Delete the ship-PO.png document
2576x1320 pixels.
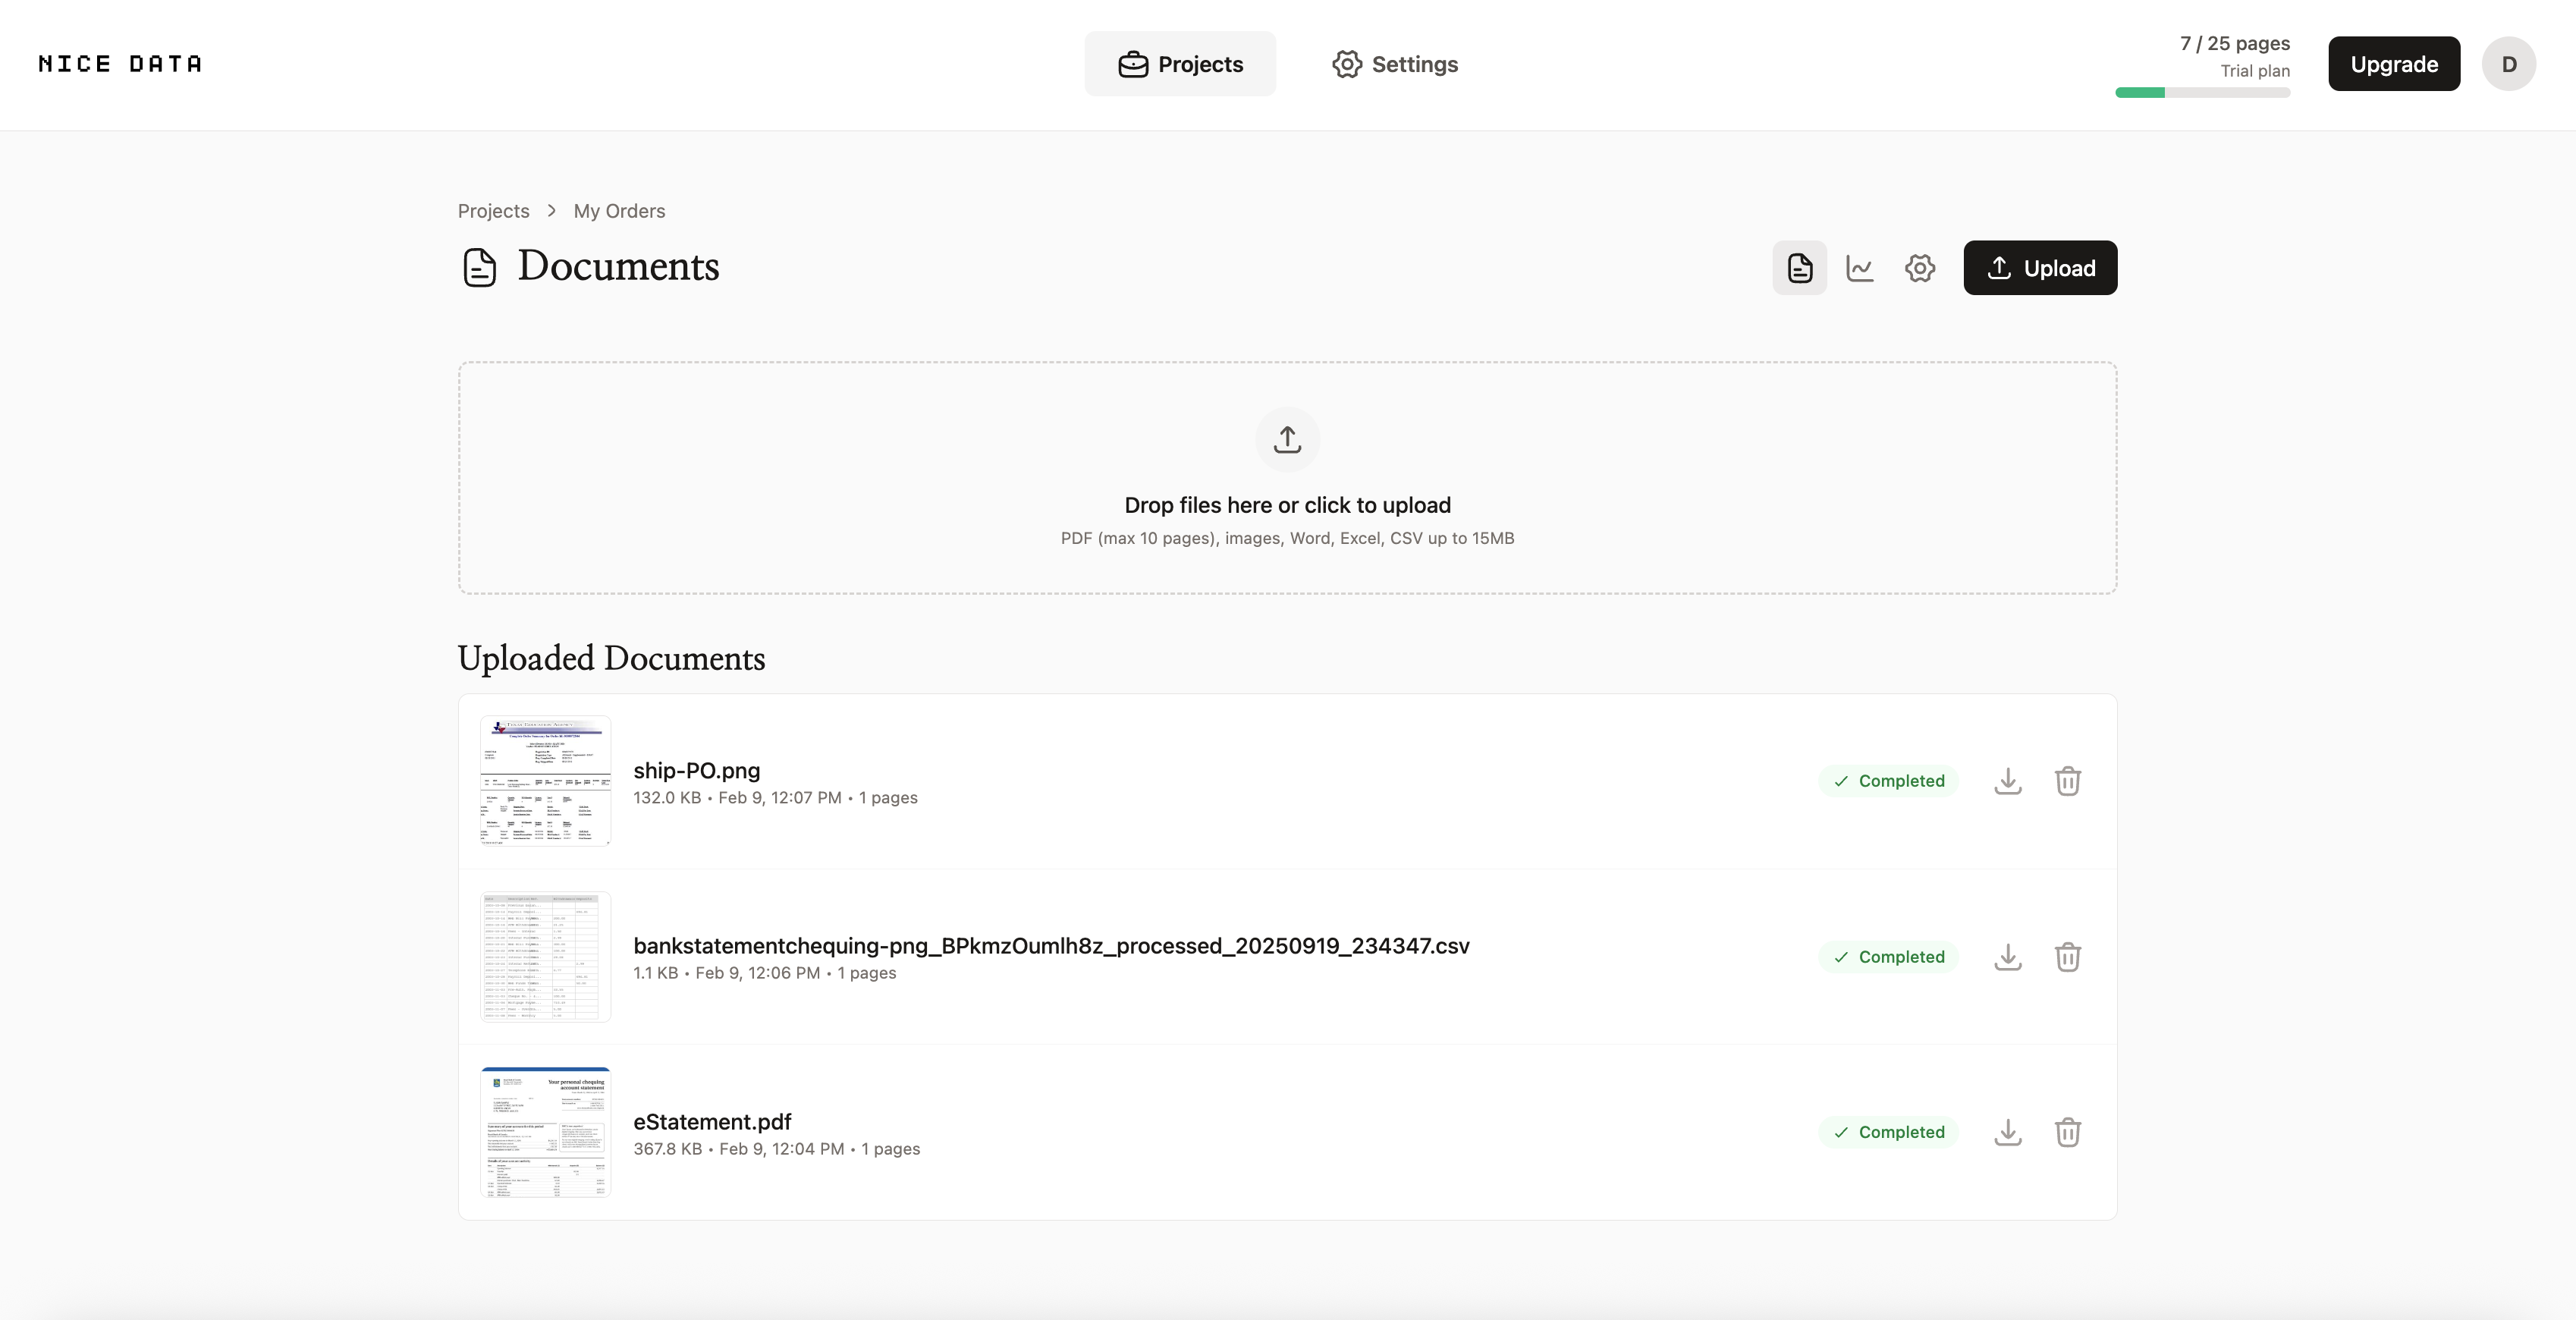pyautogui.click(x=2067, y=781)
